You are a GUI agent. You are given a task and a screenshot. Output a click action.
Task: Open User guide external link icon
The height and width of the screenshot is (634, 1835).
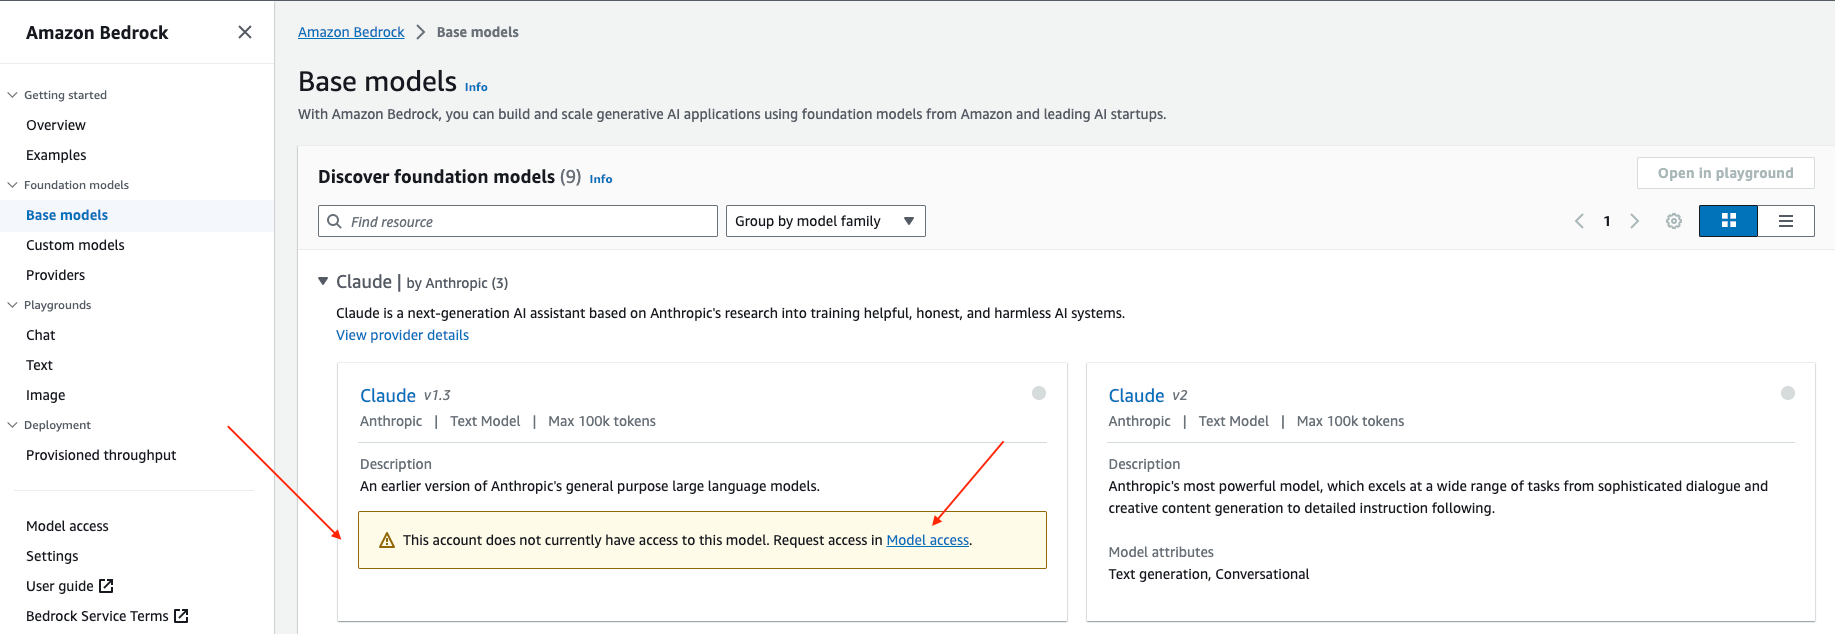pyautogui.click(x=106, y=586)
